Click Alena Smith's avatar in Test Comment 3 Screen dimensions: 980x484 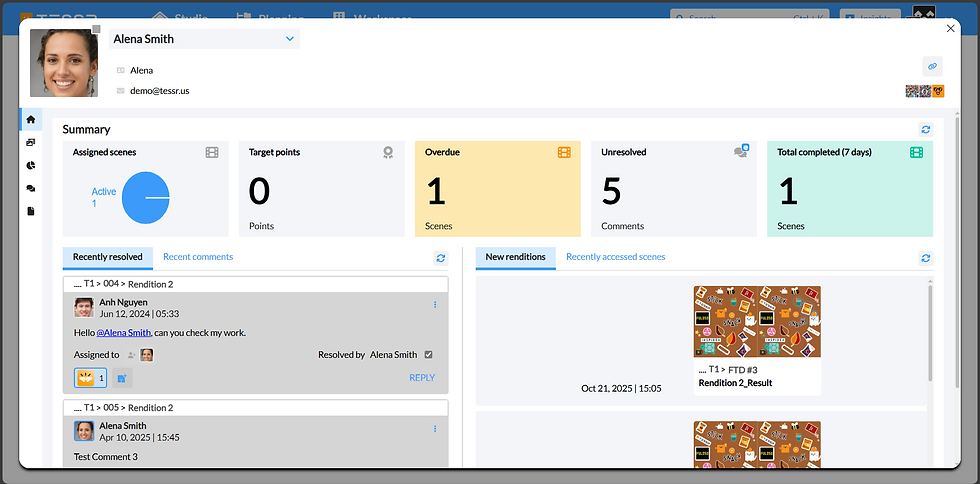(84, 431)
